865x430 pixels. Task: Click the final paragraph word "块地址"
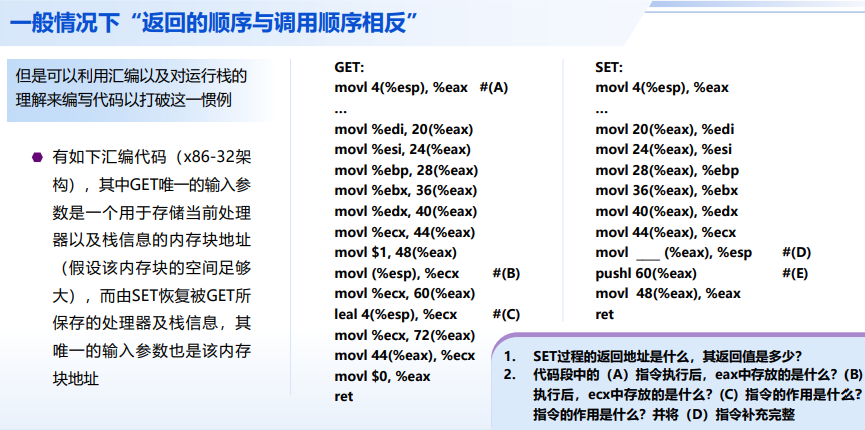pos(76,380)
